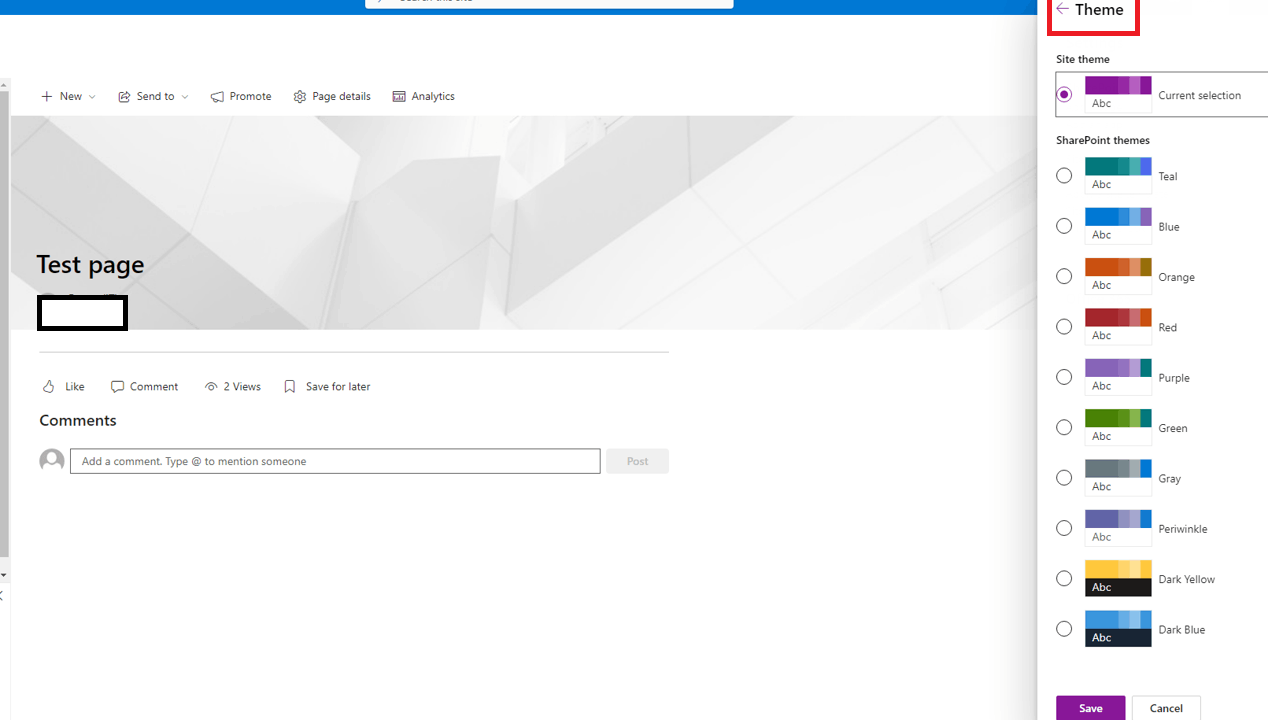The width and height of the screenshot is (1268, 720).
Task: Click the Comment label
Action: [x=154, y=386]
